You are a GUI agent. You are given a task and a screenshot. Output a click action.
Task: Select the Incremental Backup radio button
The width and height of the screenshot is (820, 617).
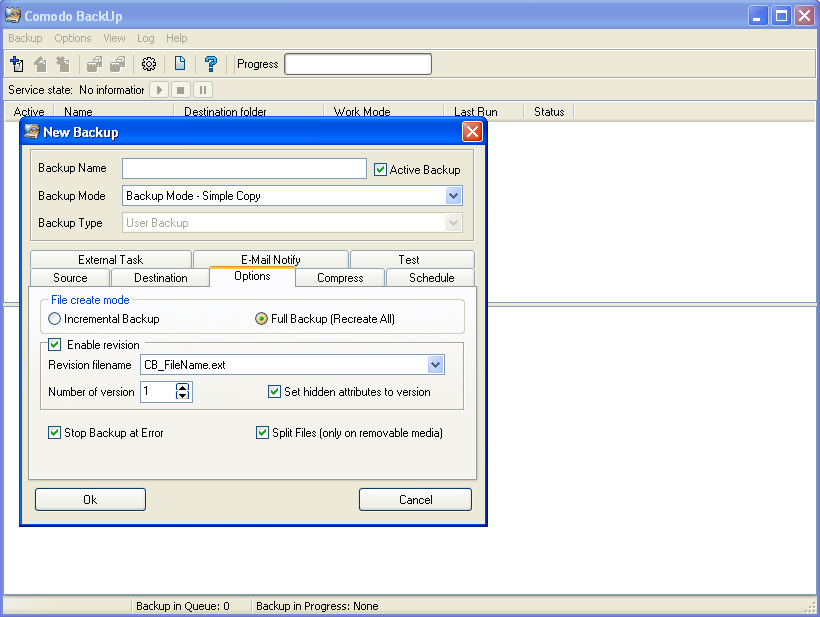54,318
